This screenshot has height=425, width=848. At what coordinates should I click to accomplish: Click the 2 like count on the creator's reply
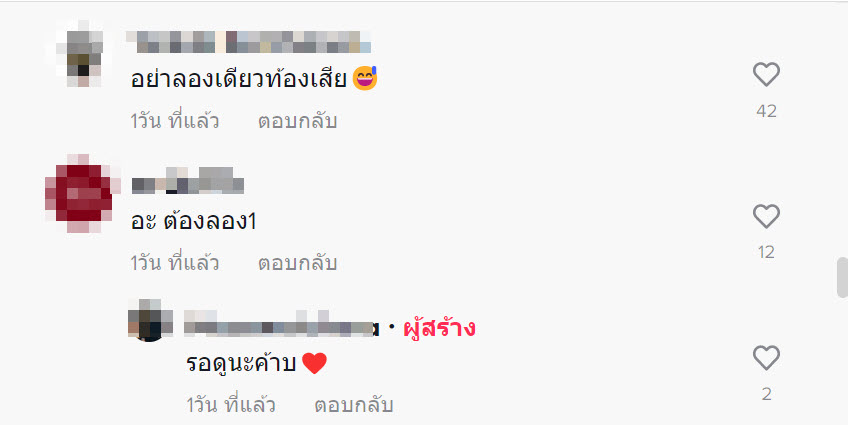(766, 394)
